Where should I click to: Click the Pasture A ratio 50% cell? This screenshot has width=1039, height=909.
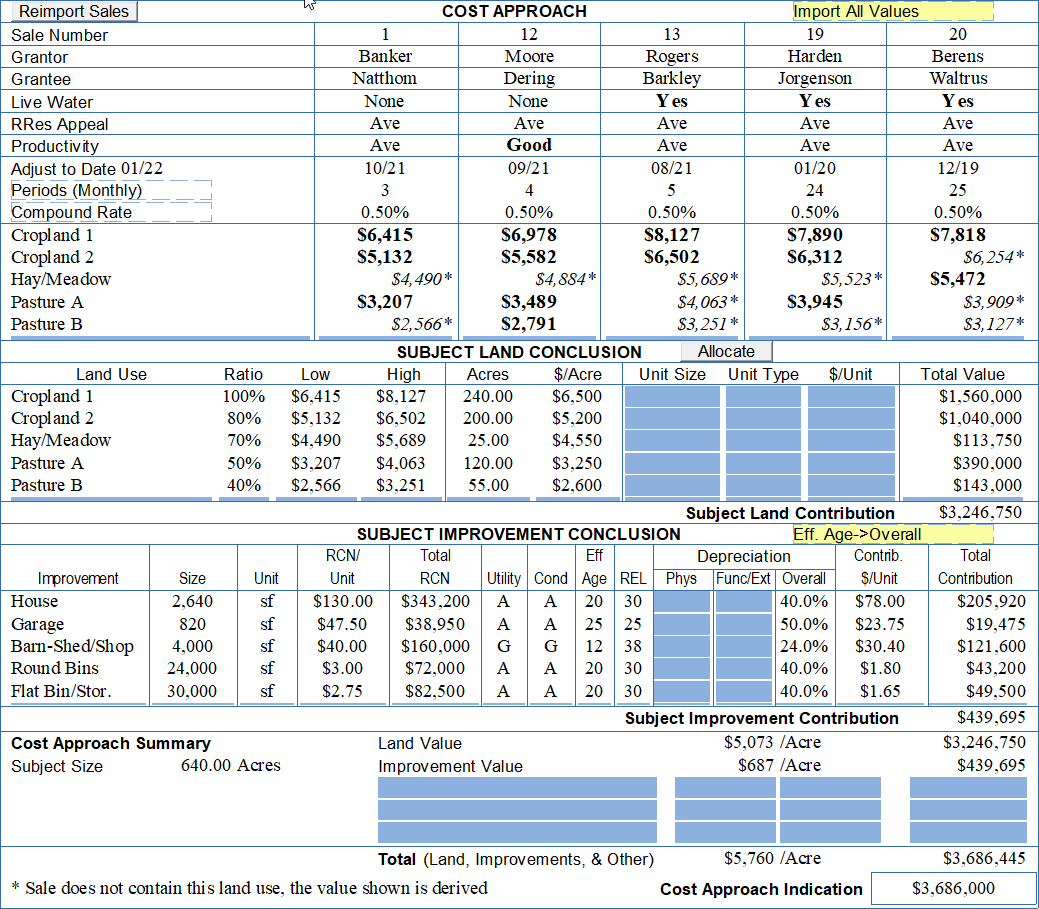point(244,464)
